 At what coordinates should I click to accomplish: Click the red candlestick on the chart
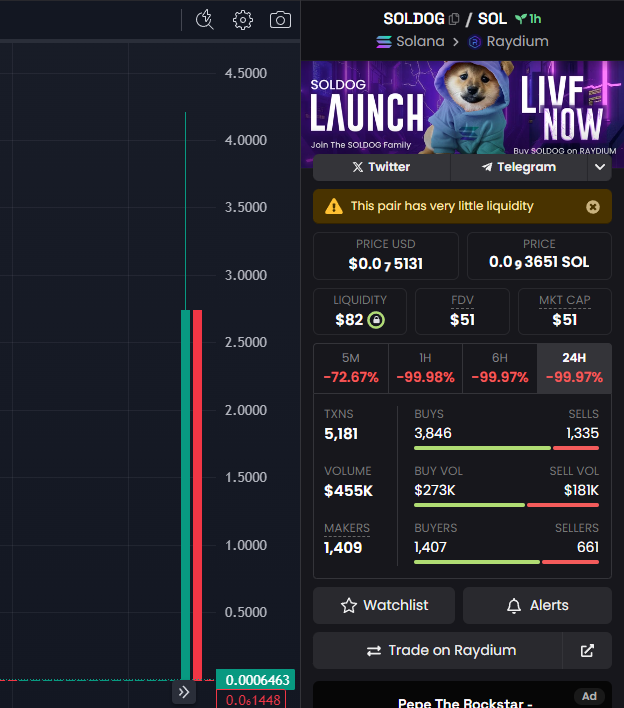coord(197,494)
